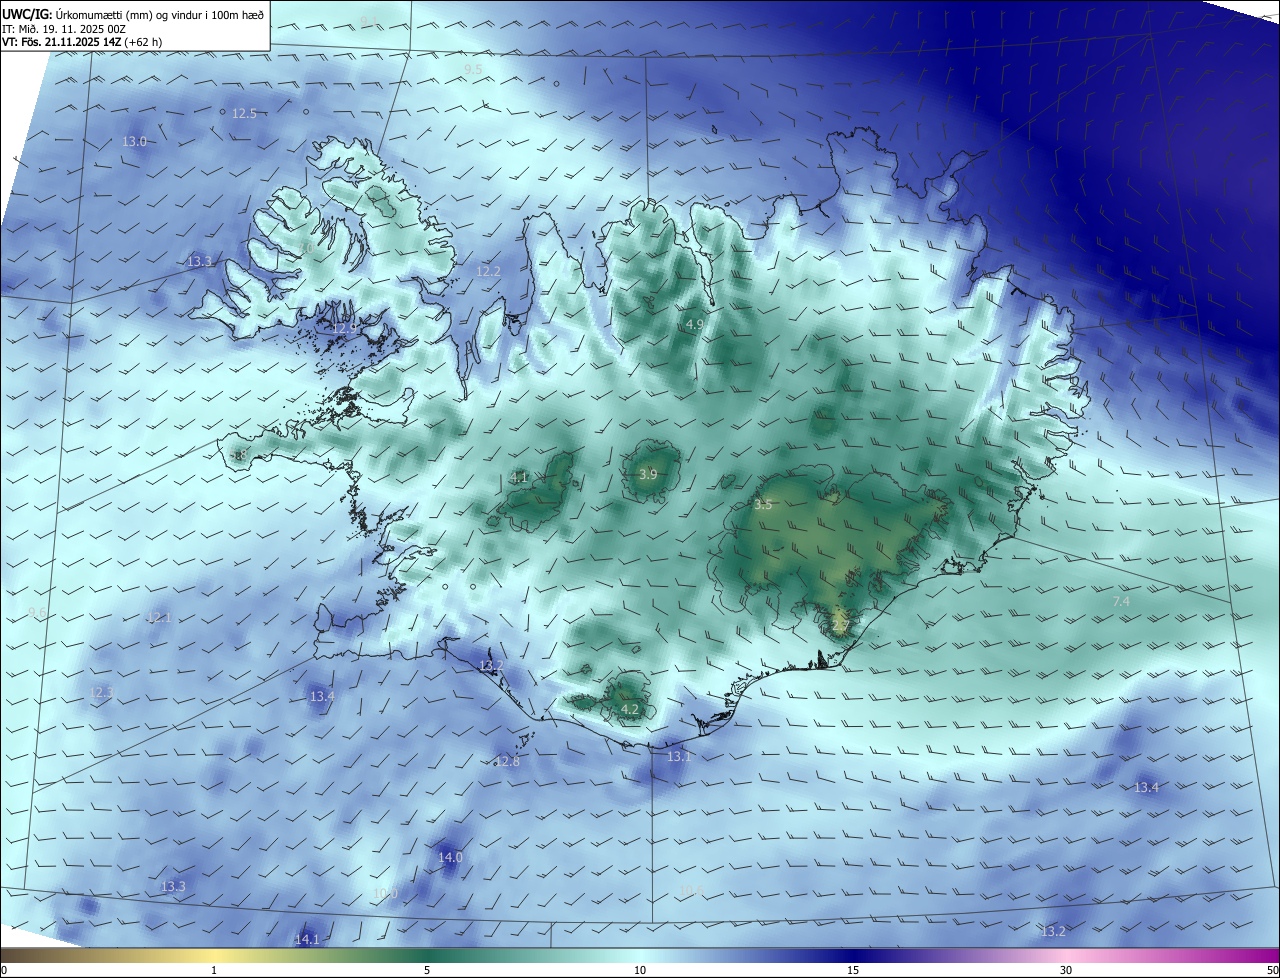Click the legend tick label '15'
The width and height of the screenshot is (1280, 978).
click(x=853, y=970)
